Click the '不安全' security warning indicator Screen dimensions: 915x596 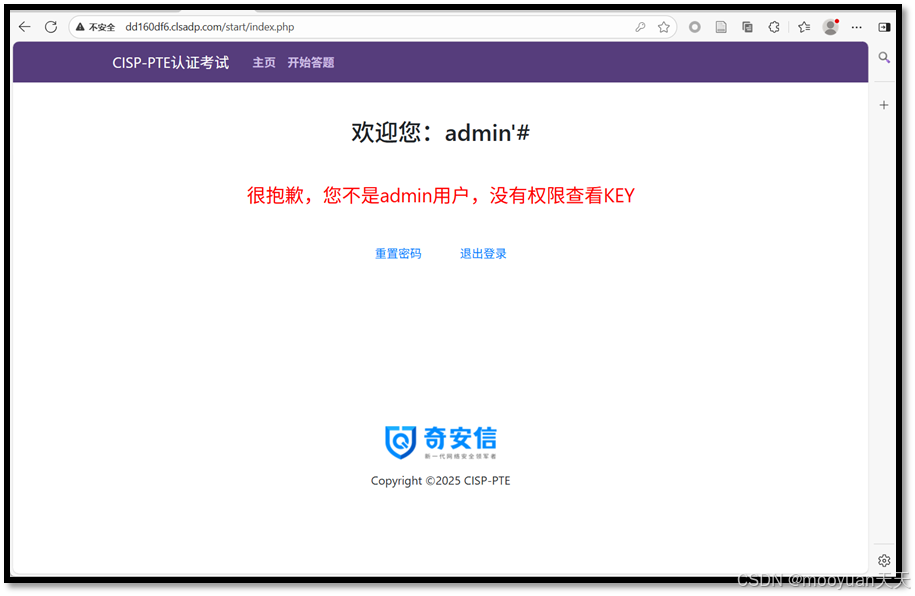[x=96, y=27]
